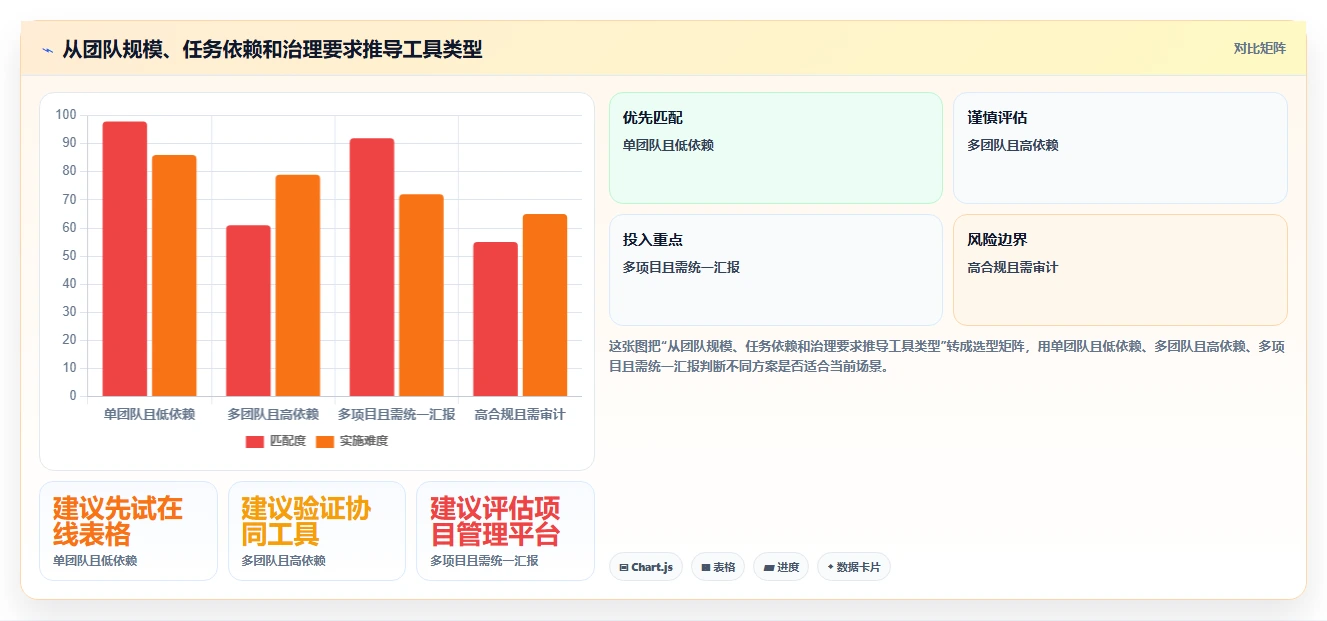1327x621 pixels.
Task: Click 高合规且需审计 text in 风险边界 card
Action: point(1012,268)
